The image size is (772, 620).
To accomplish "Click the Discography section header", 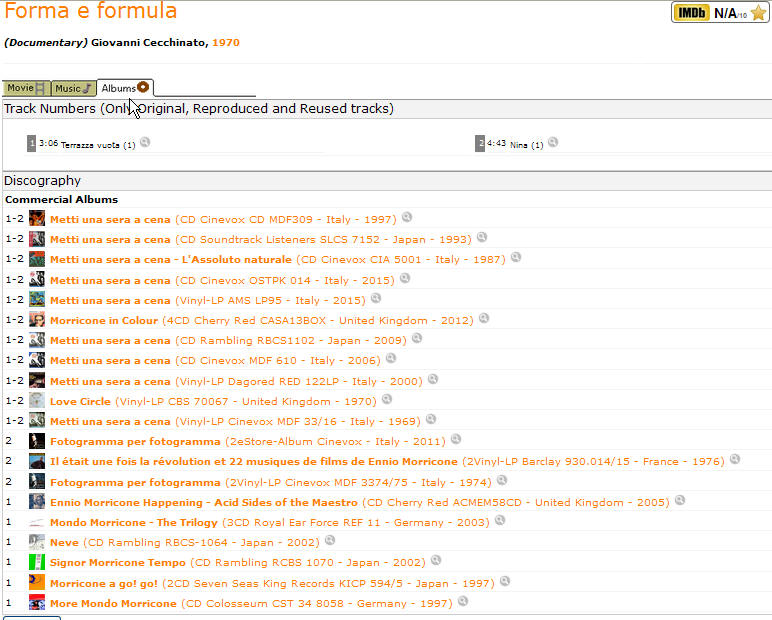I will tap(42, 181).
